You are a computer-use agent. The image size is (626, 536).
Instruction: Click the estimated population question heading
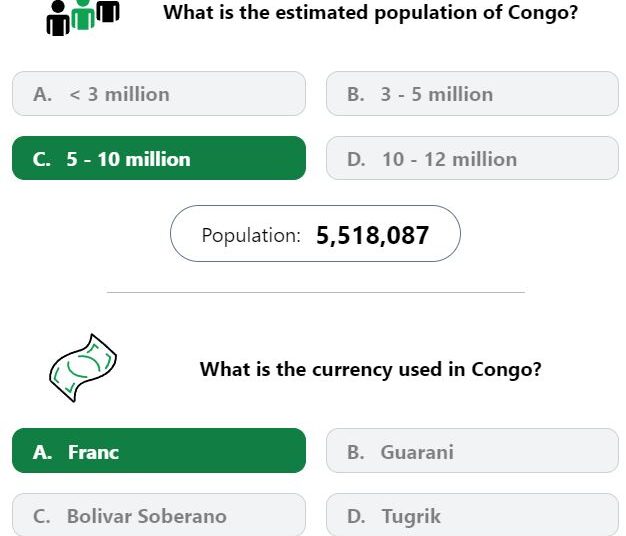click(370, 13)
